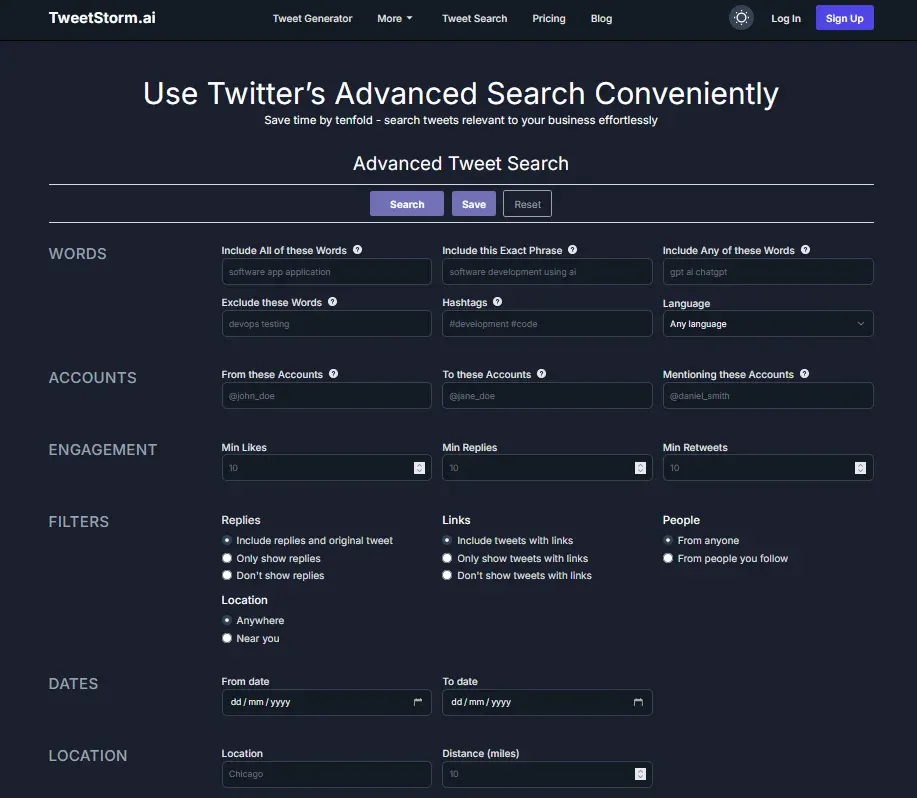Click the Sign Up button
917x798 pixels.
843,17
